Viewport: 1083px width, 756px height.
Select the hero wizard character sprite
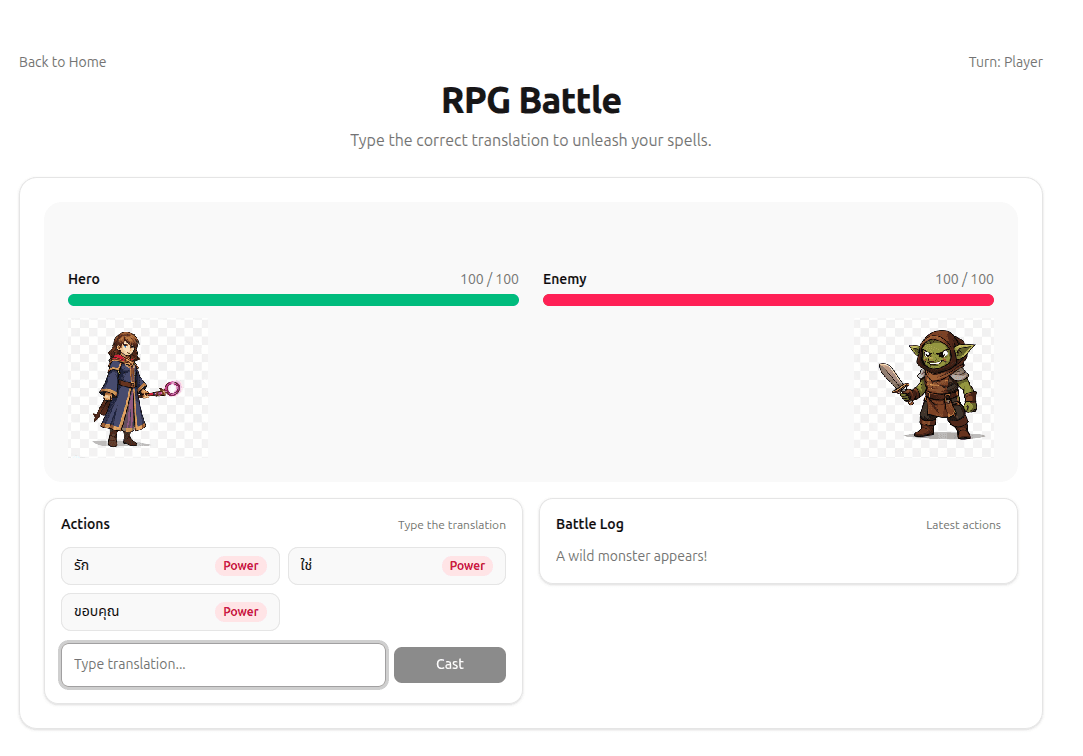[x=138, y=388]
